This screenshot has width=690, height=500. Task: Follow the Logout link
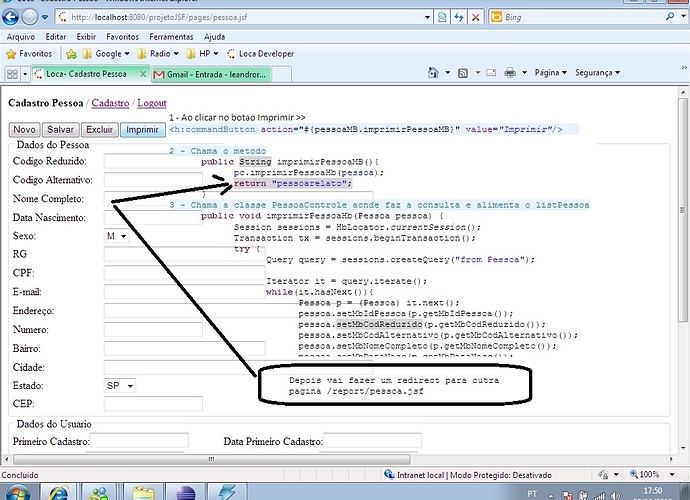tap(152, 103)
